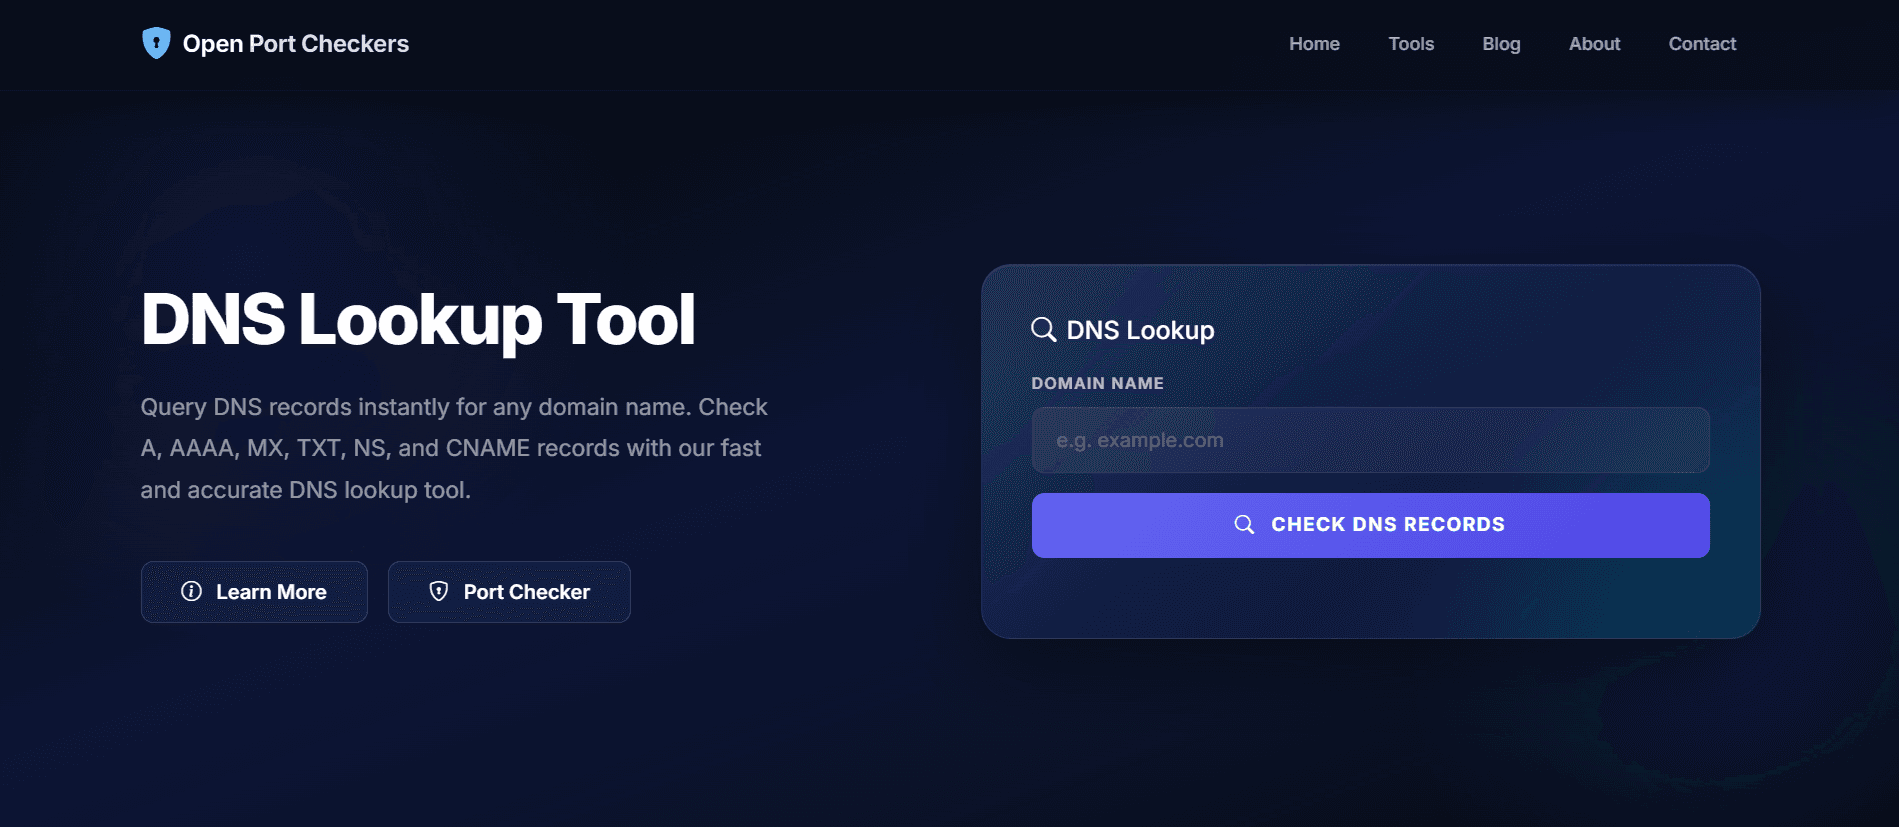Click the blue shield logo icon
The width and height of the screenshot is (1899, 827).
click(x=156, y=43)
